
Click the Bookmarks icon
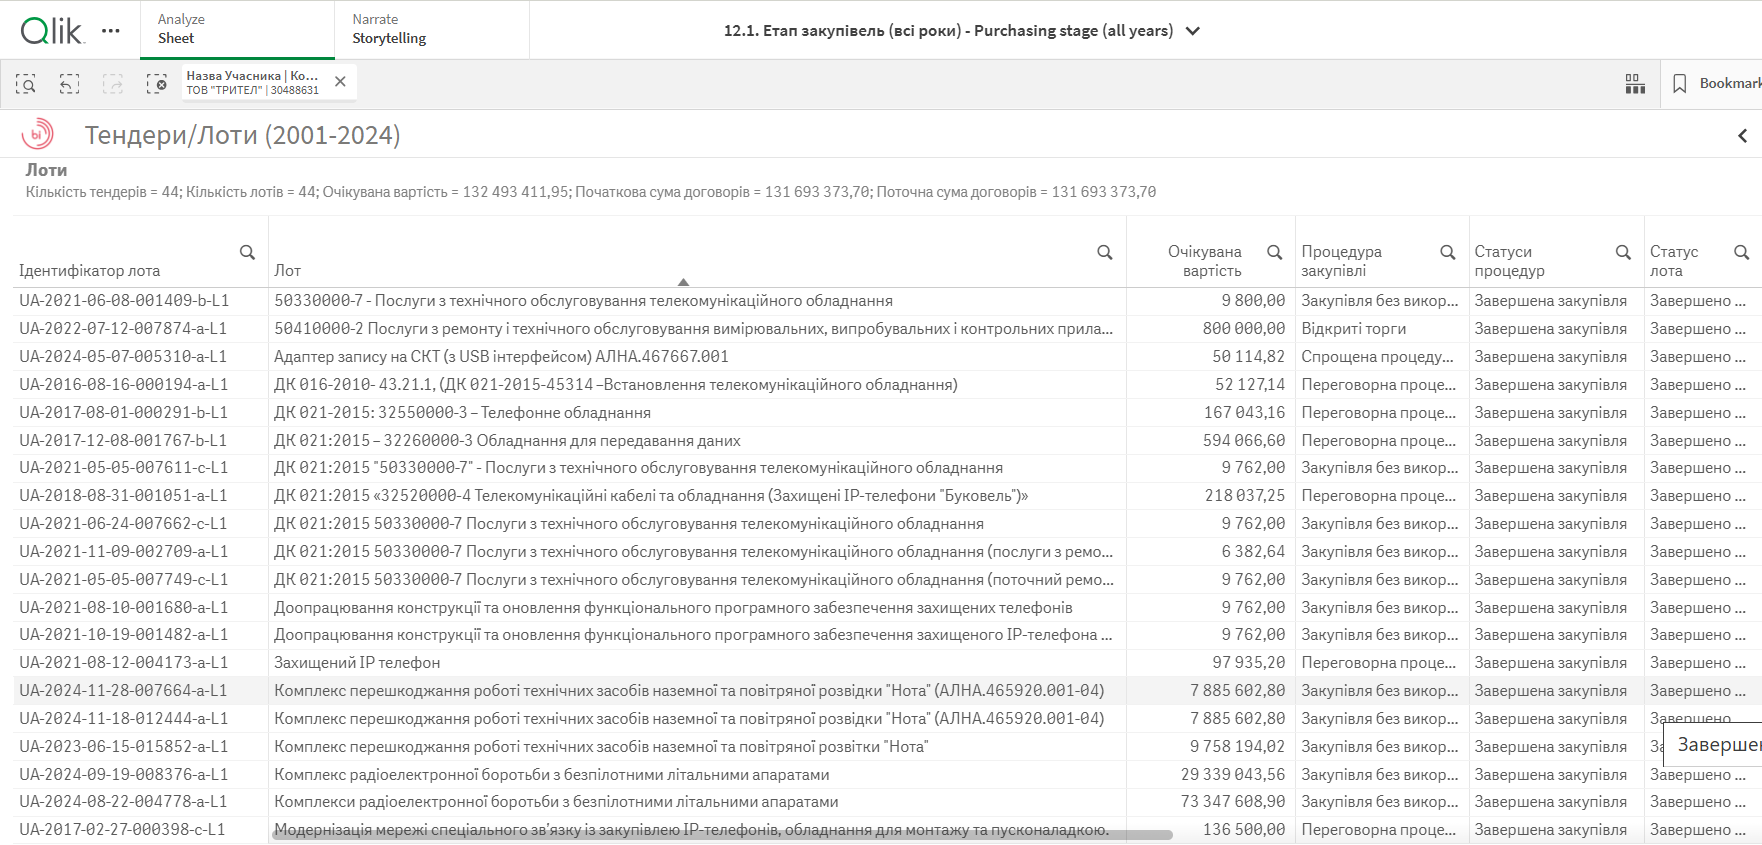1680,84
